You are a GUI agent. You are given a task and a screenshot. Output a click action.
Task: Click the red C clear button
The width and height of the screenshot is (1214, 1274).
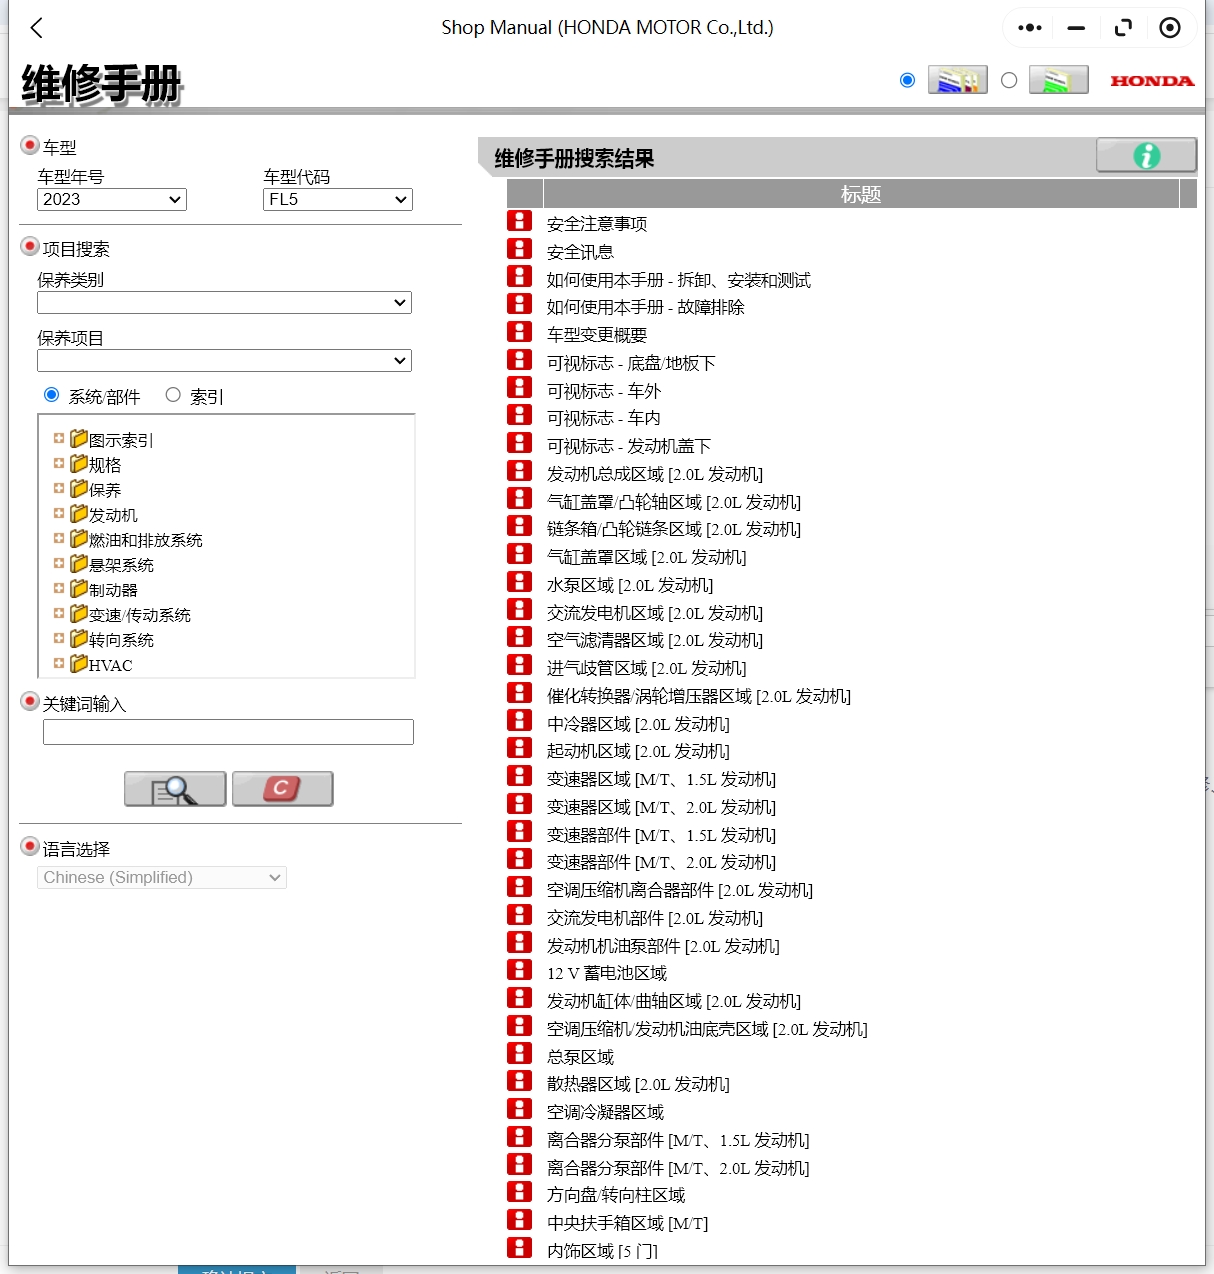282,789
